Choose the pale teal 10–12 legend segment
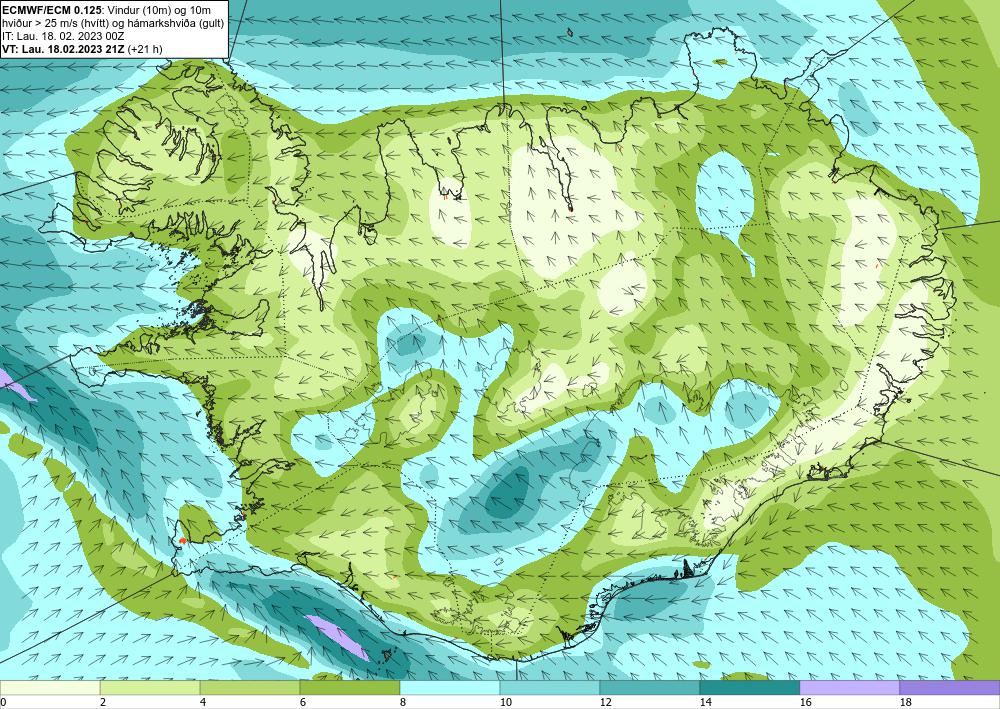1000x709 pixels. [x=550, y=688]
